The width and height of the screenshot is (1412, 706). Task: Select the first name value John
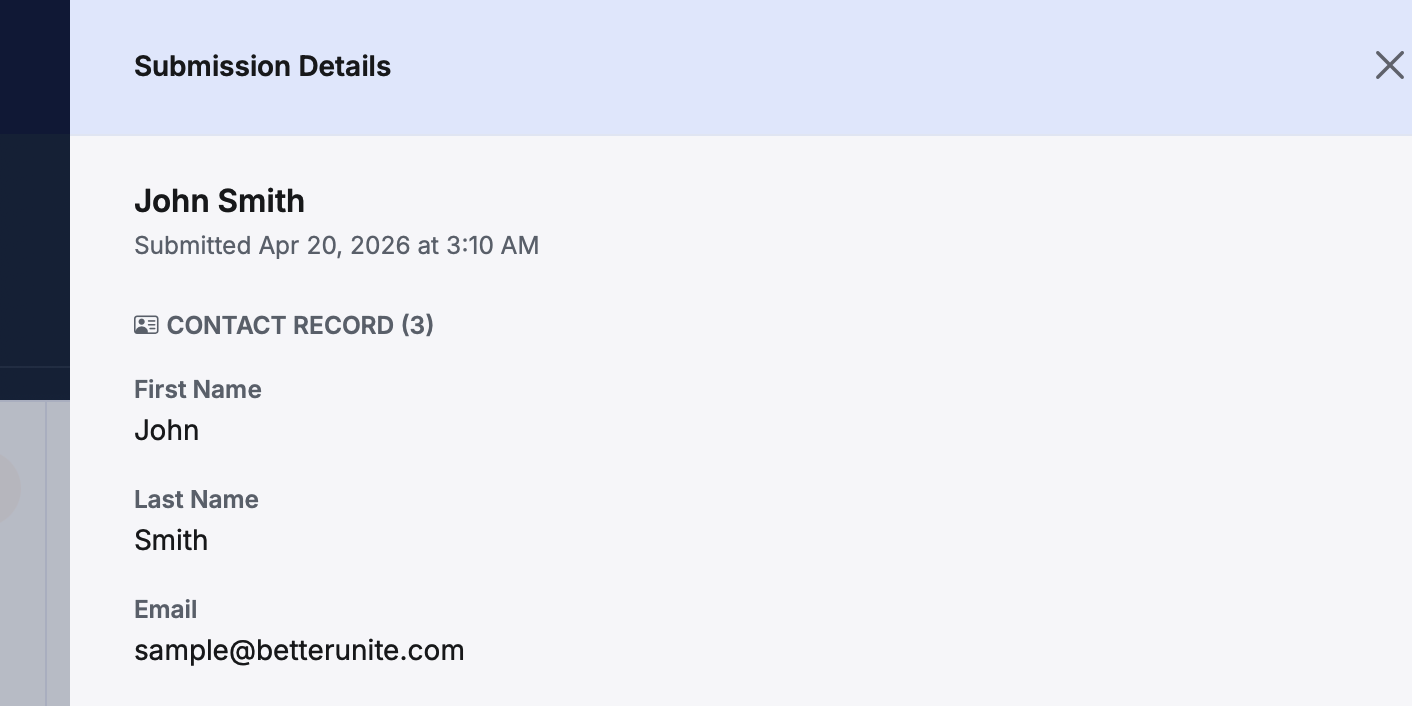click(x=166, y=430)
